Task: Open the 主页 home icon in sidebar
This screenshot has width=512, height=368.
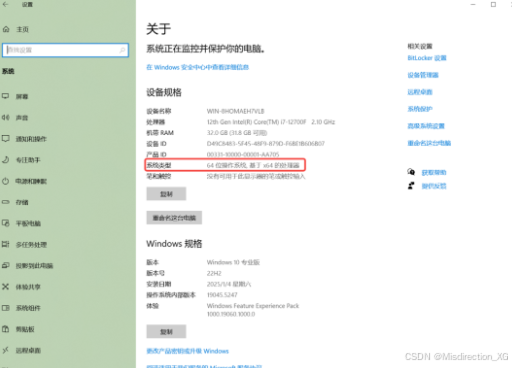Action: (x=6, y=29)
